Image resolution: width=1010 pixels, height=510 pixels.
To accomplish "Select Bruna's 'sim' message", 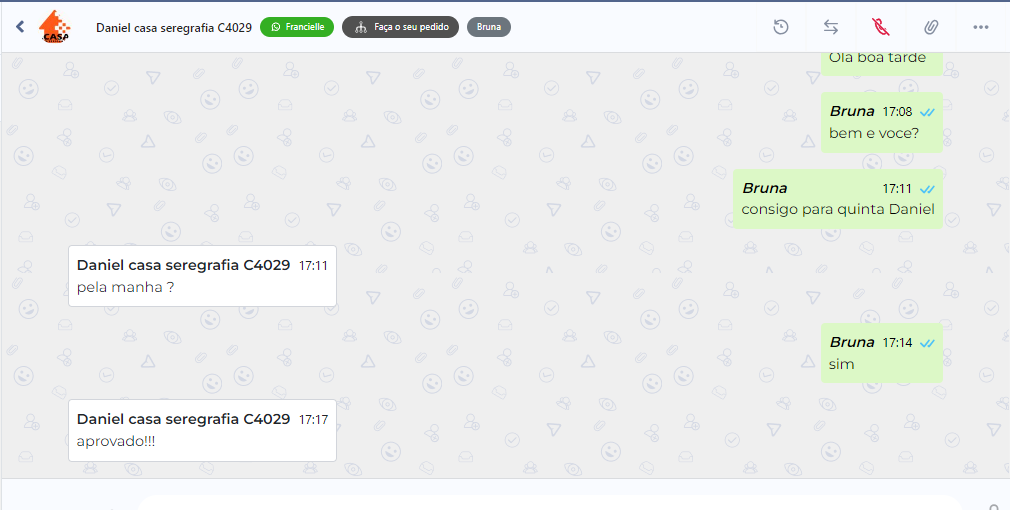I will point(882,353).
